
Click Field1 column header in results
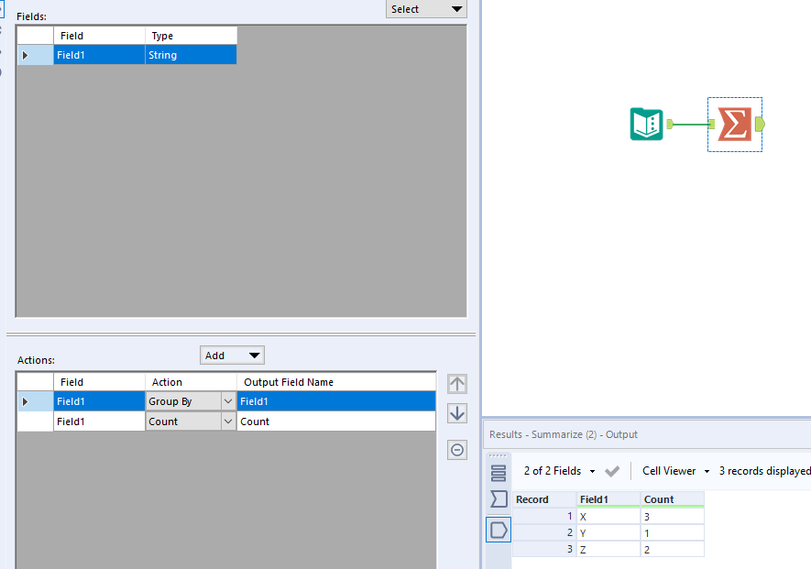click(x=608, y=499)
